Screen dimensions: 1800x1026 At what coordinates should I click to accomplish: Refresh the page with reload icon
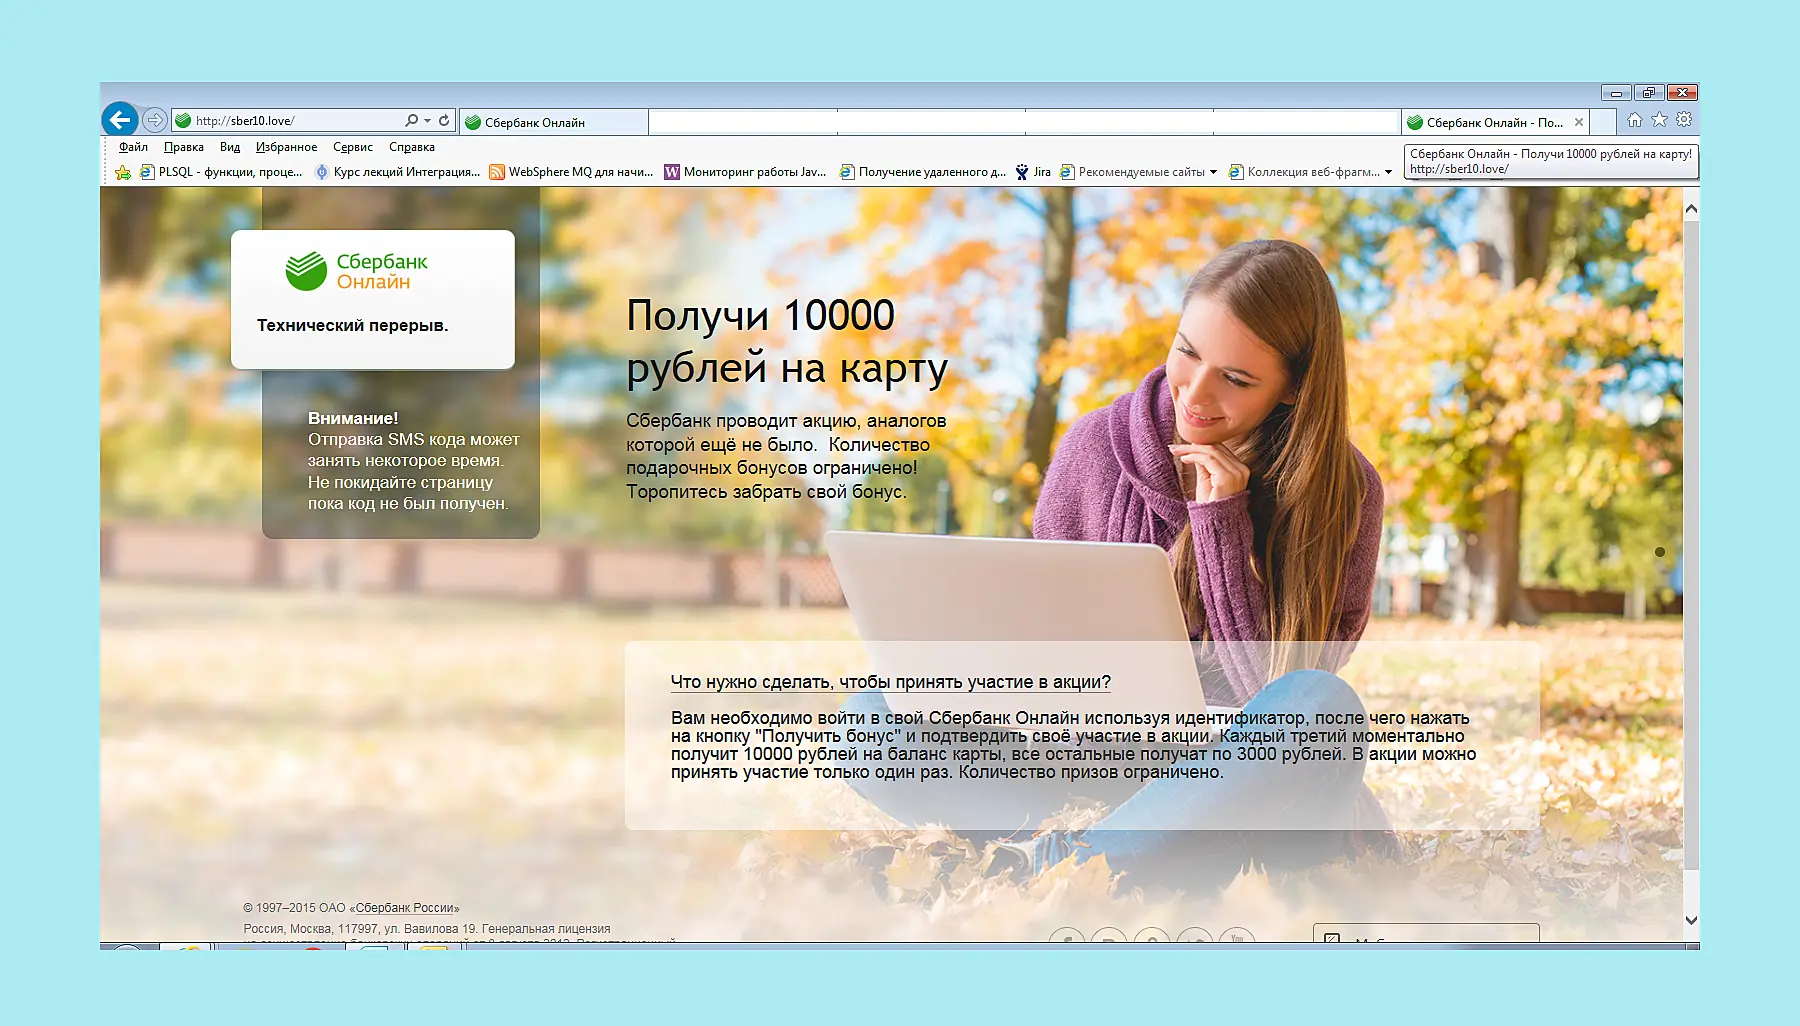point(444,120)
